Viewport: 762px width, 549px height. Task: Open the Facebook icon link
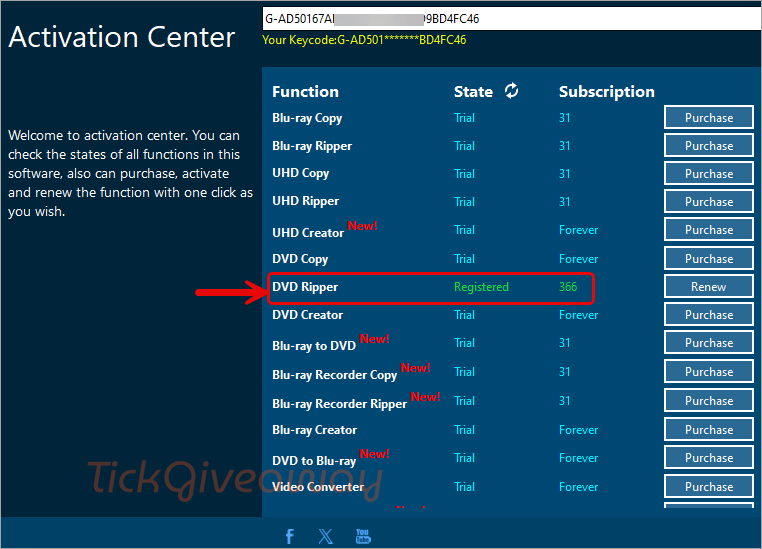point(290,536)
